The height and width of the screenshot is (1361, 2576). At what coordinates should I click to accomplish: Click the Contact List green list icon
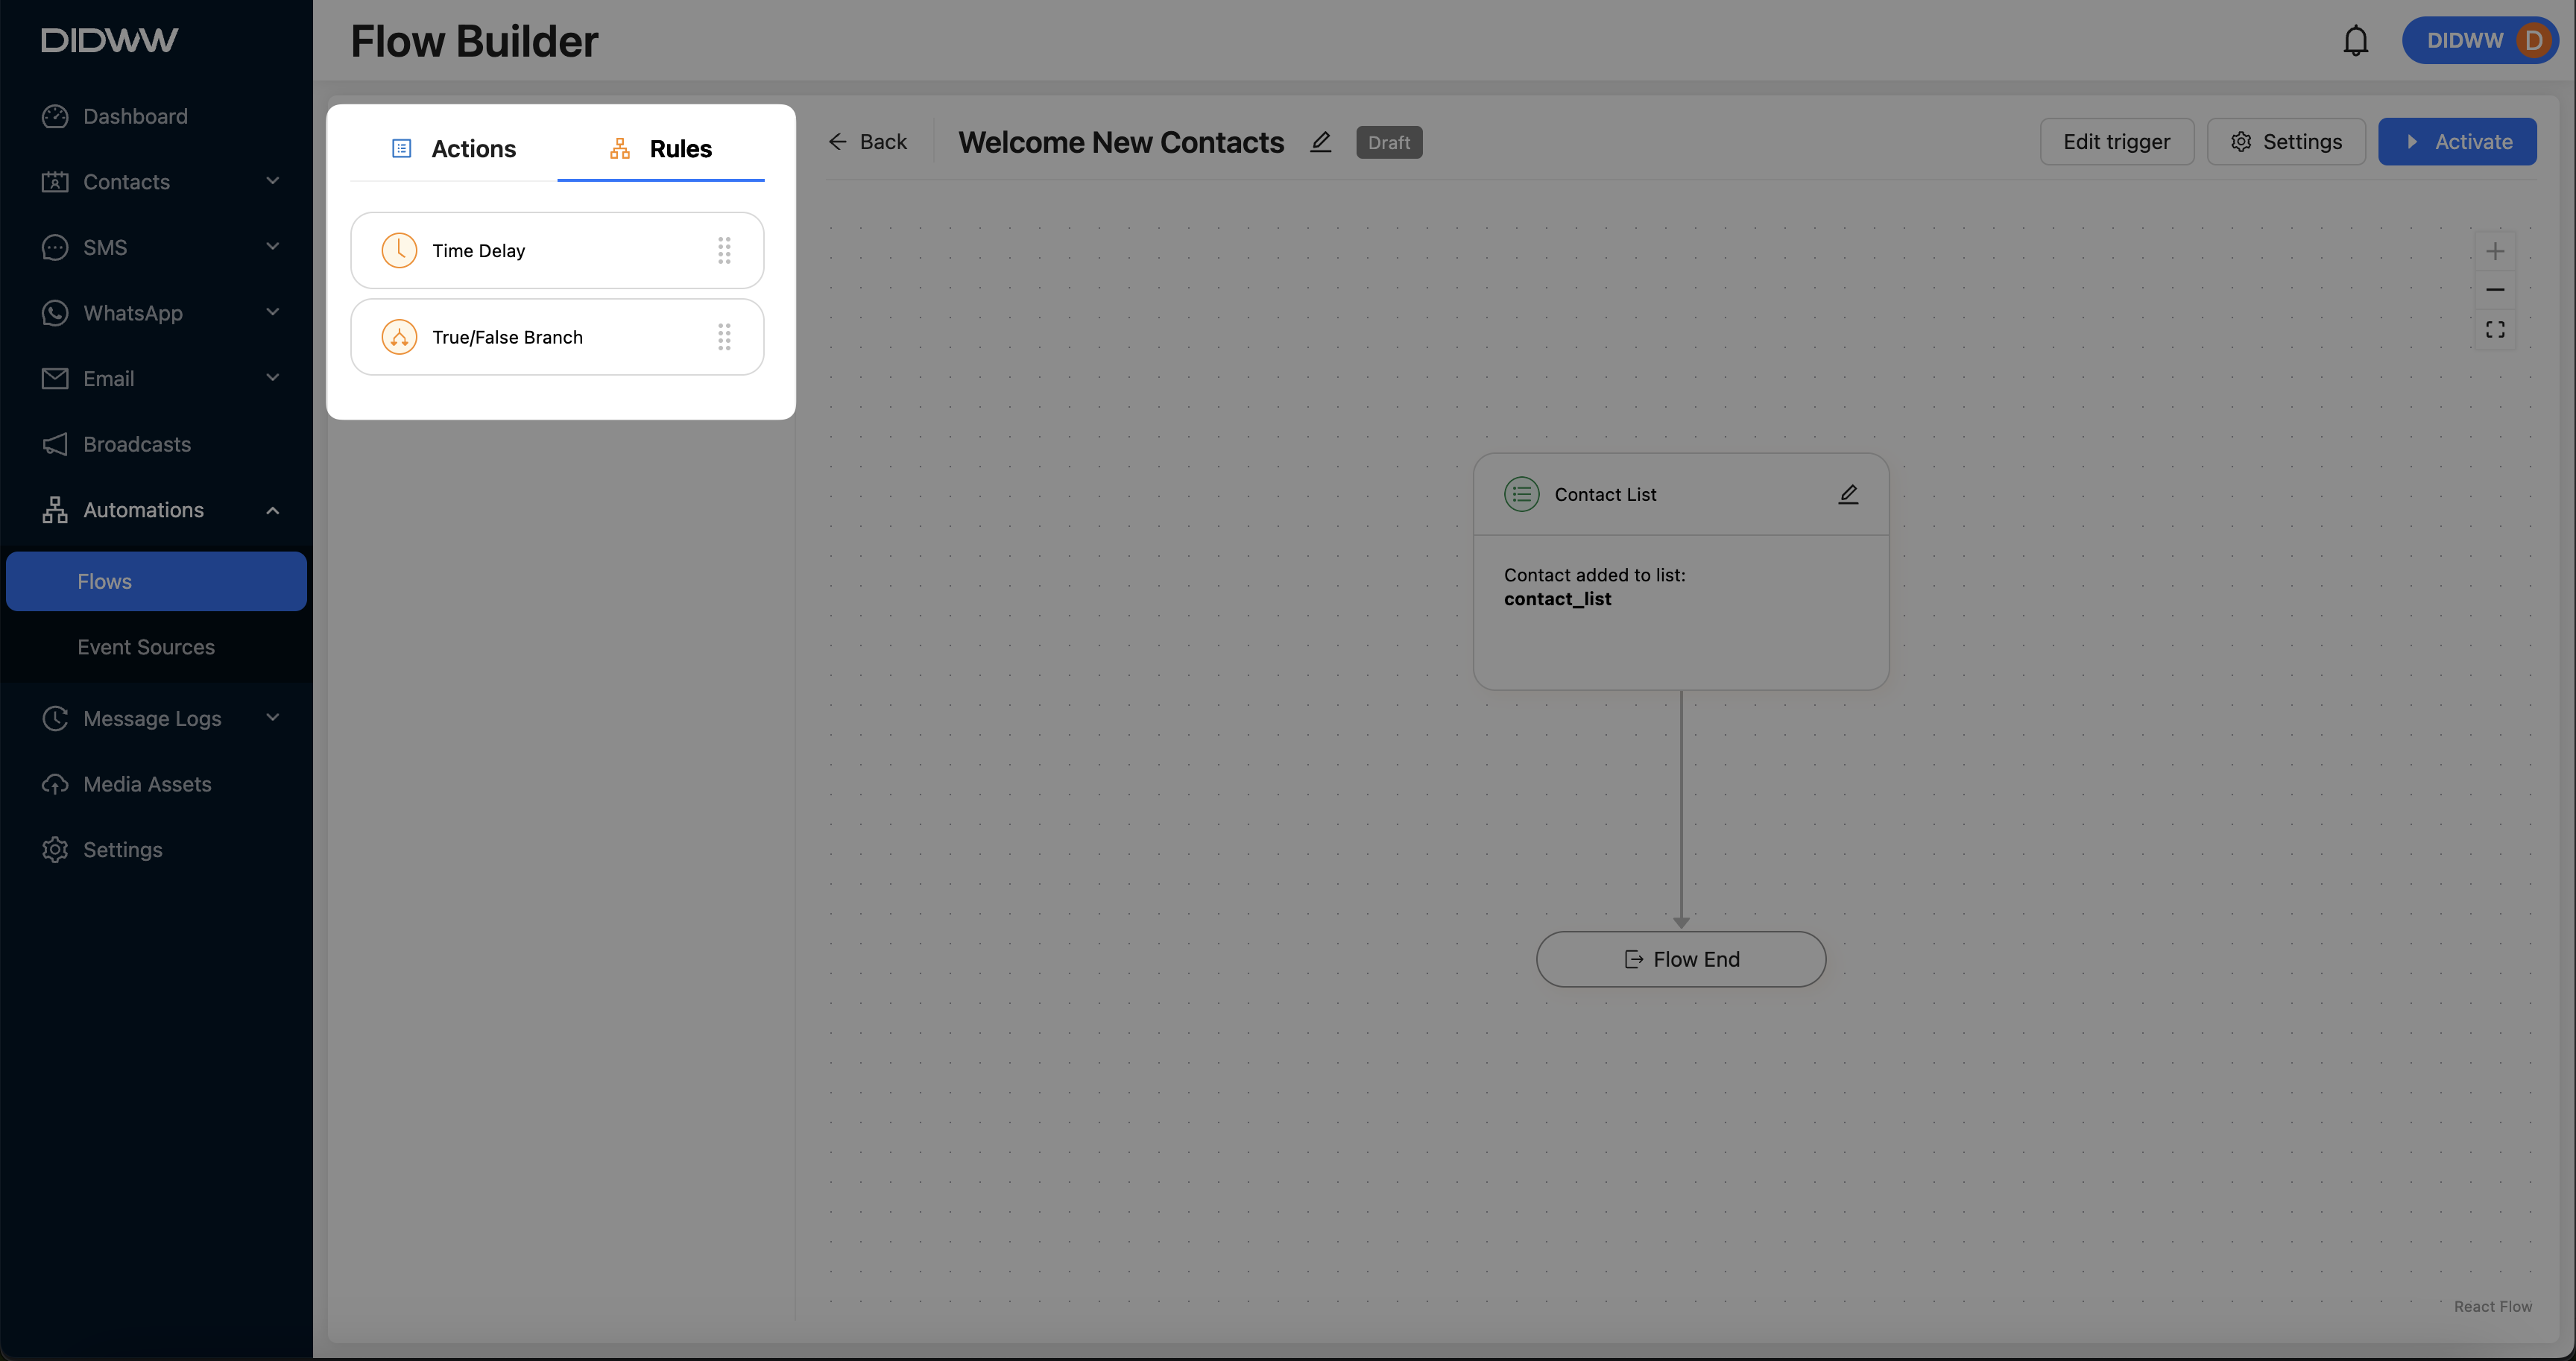coord(1521,494)
